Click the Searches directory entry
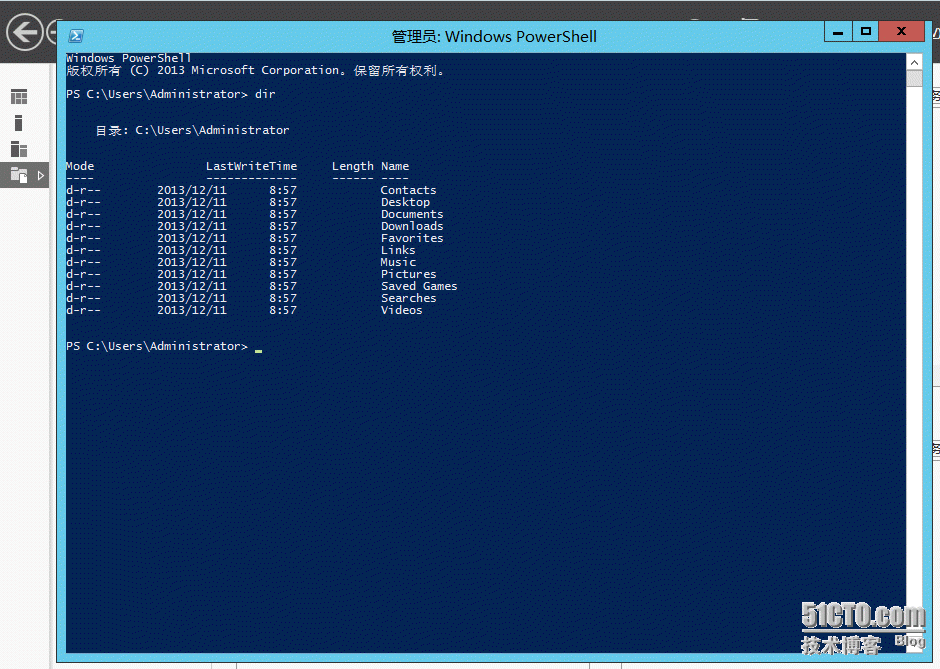Screen dimensions: 940x669 (408, 298)
